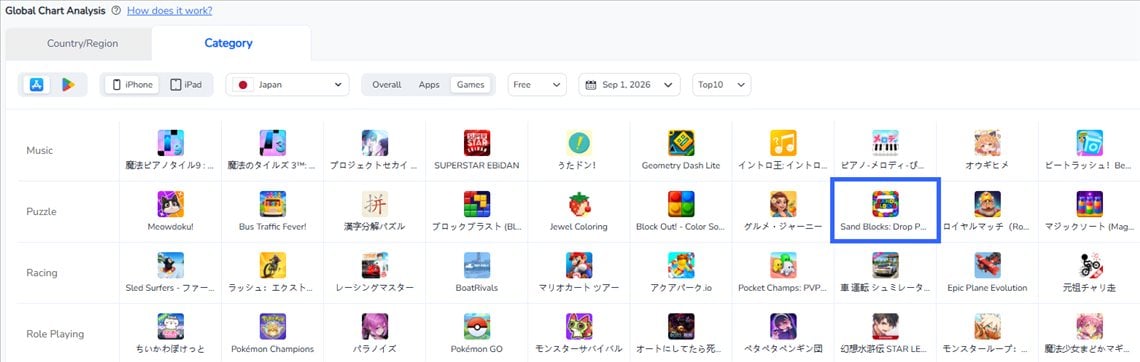Click the ペタペタペンギン団 title text
Image resolution: width=1140 pixels, height=362 pixels.
click(x=784, y=348)
